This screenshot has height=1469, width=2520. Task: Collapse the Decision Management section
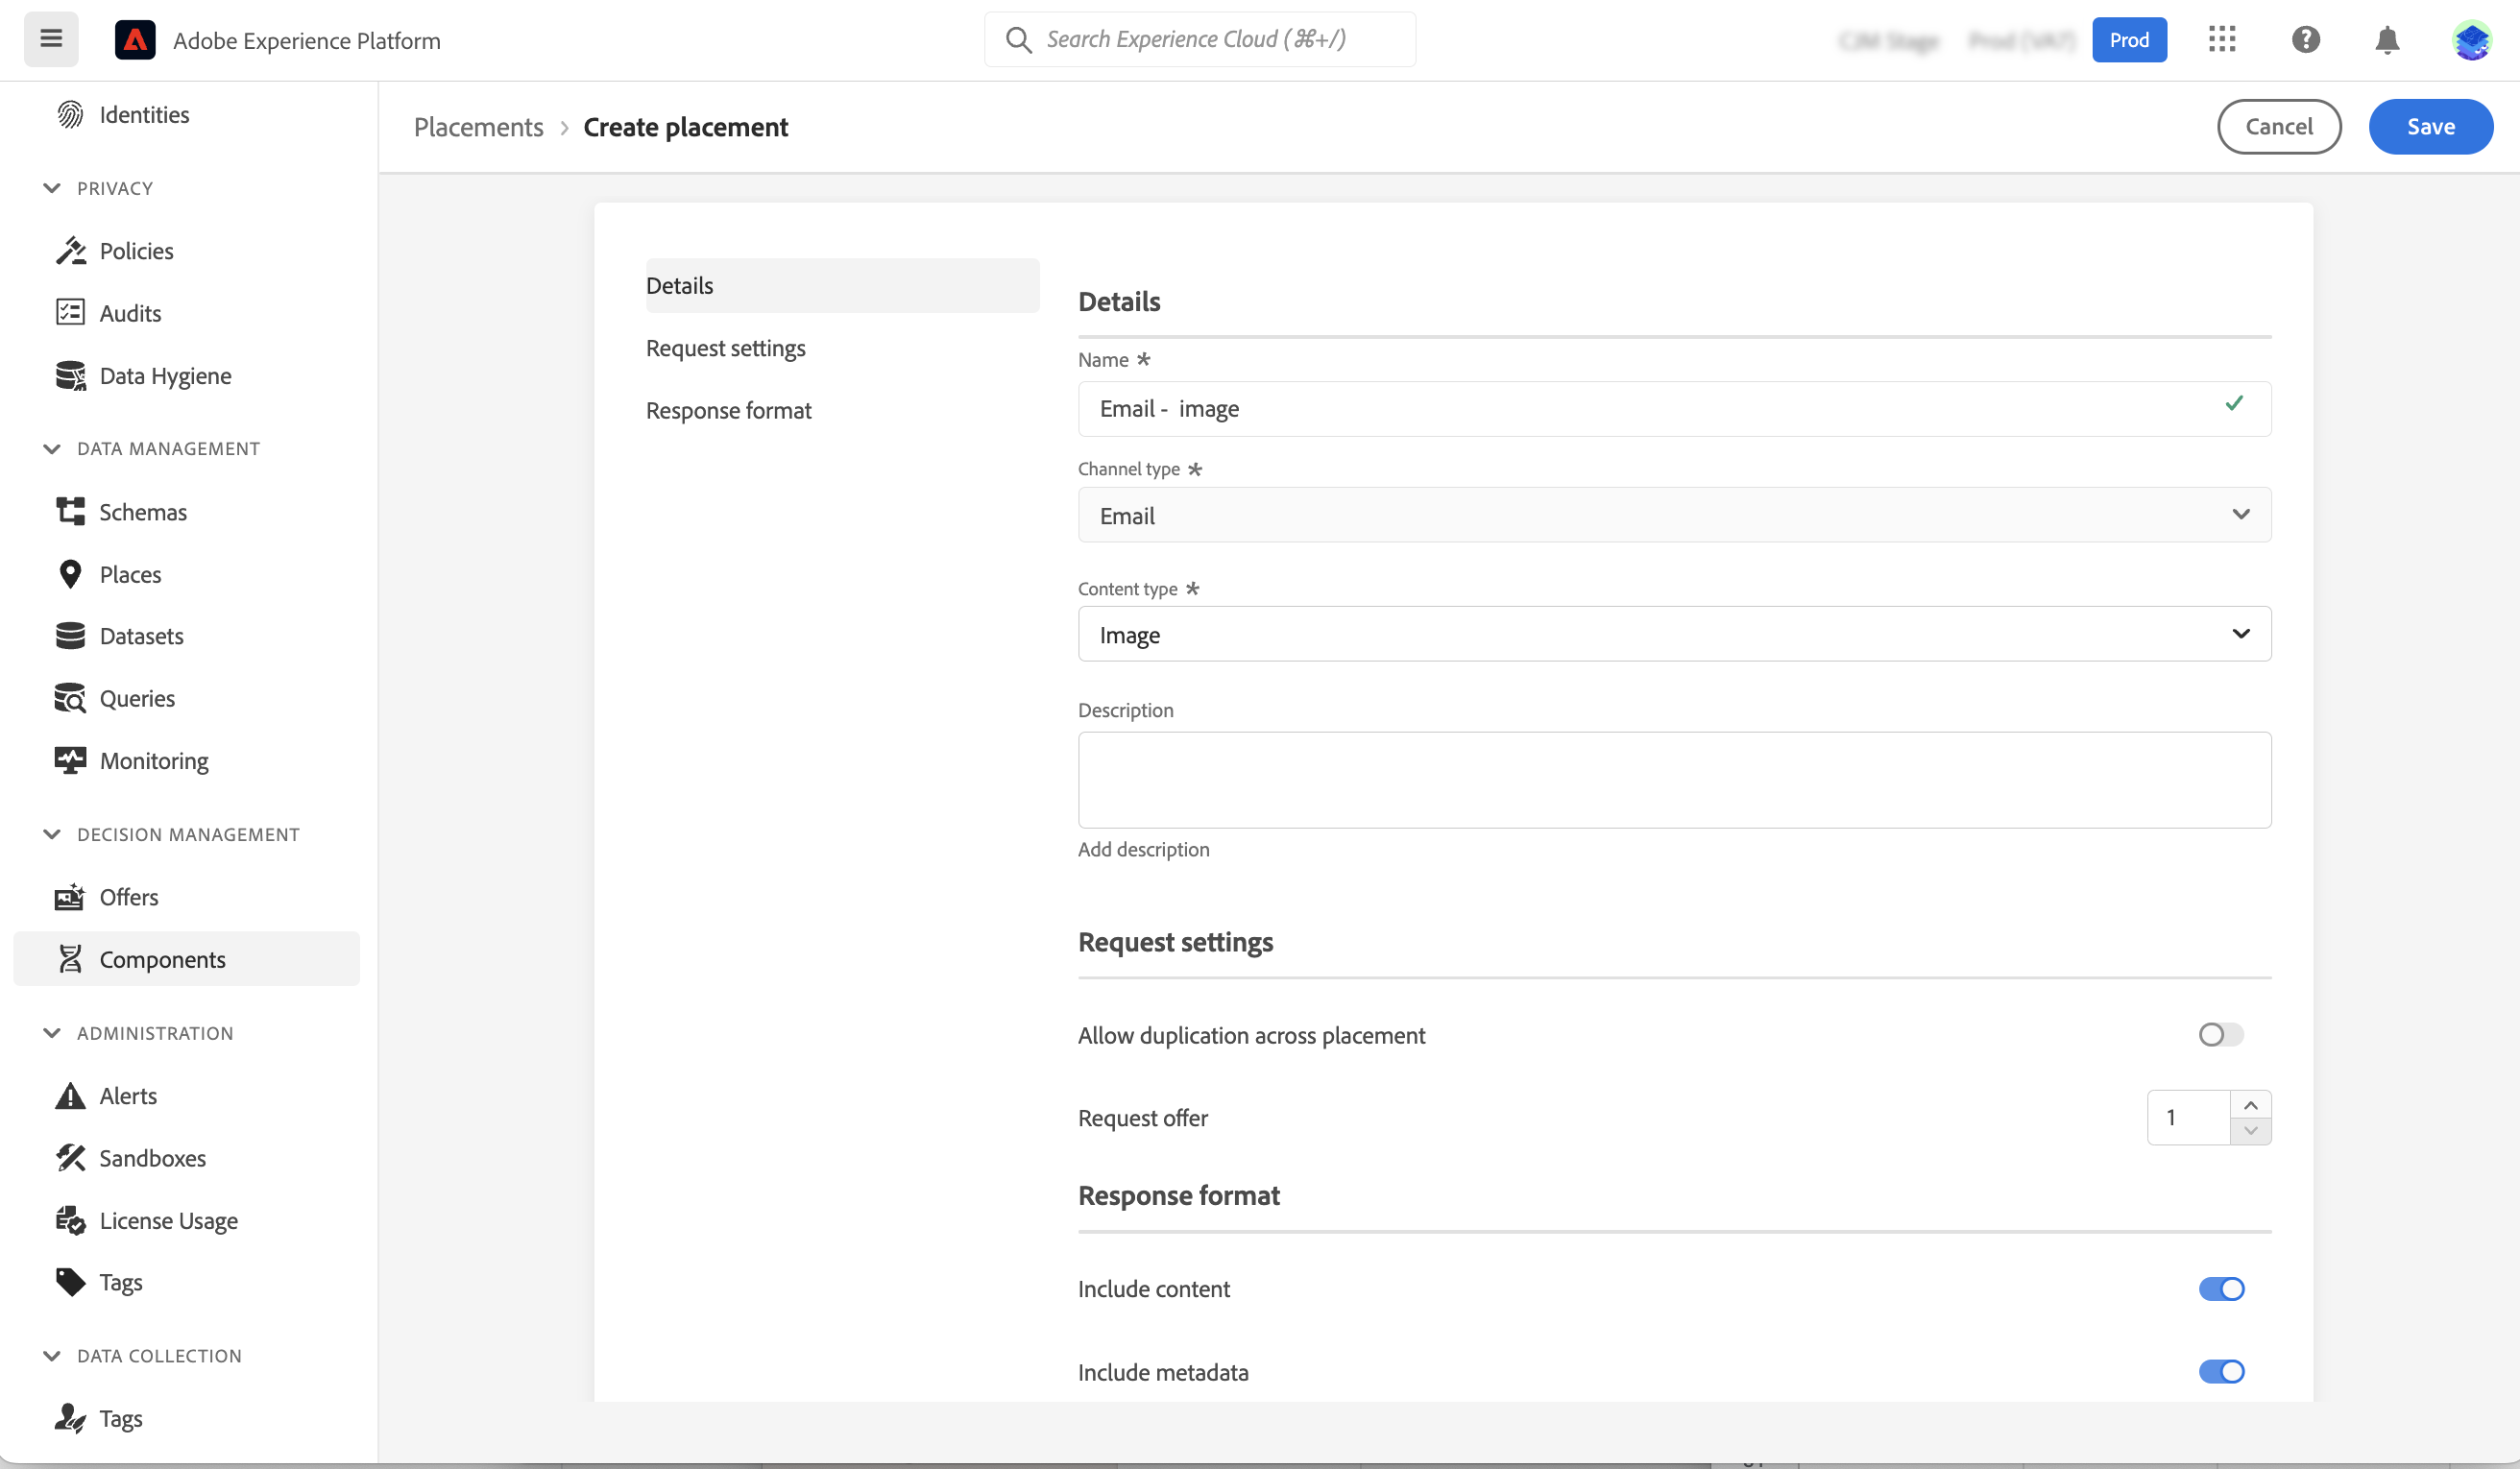pyautogui.click(x=52, y=834)
